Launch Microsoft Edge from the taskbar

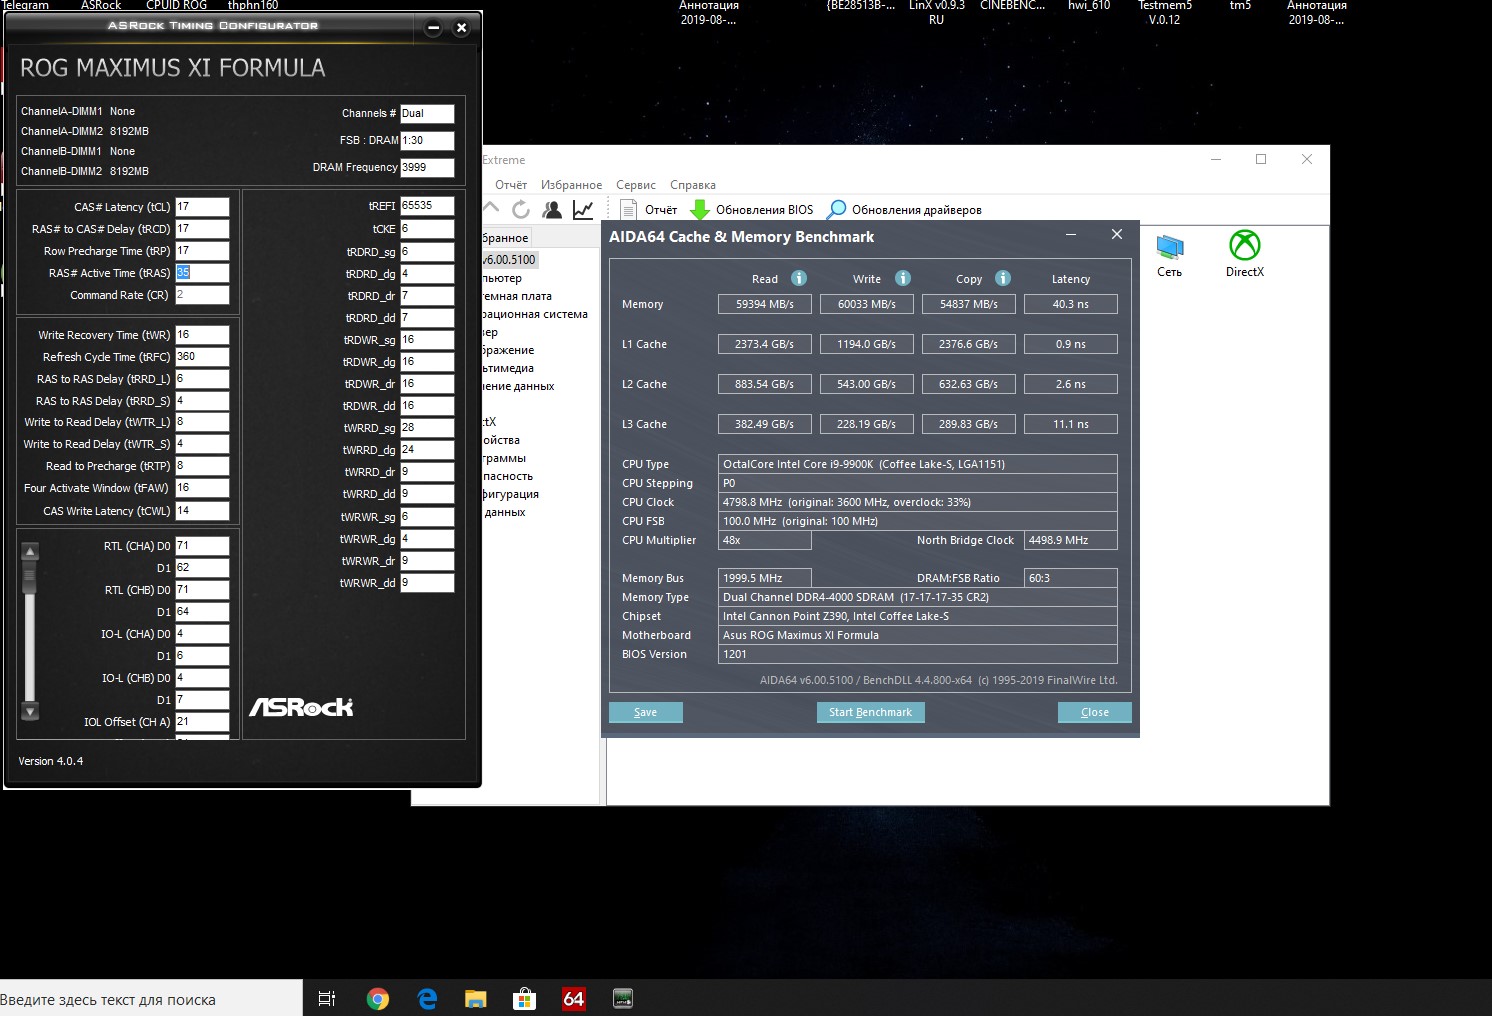point(427,998)
